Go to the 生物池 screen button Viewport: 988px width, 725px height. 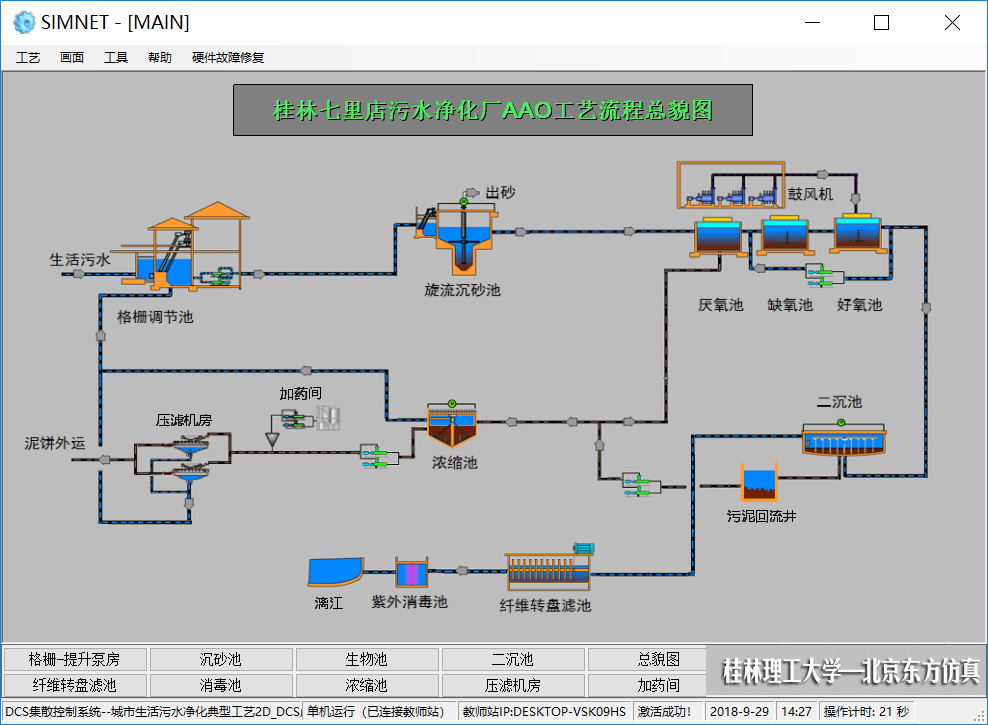coord(367,660)
